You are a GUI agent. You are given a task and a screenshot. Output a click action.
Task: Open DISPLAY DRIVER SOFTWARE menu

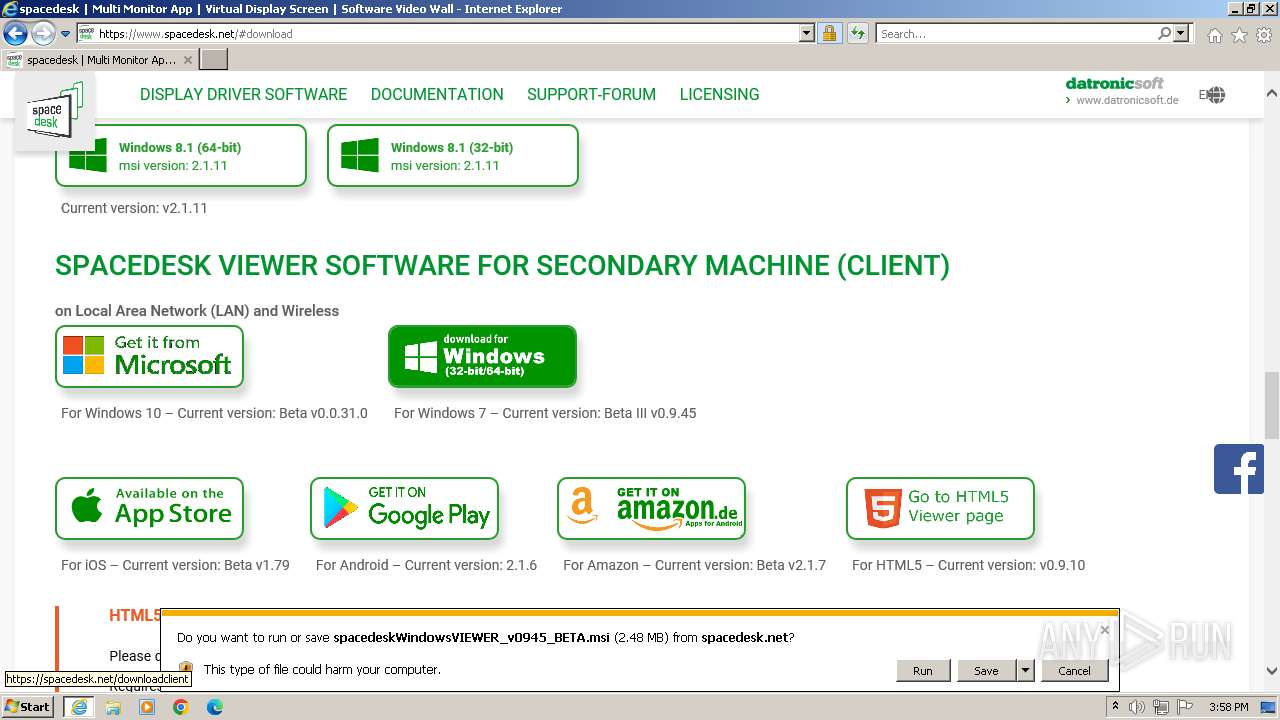(x=243, y=94)
